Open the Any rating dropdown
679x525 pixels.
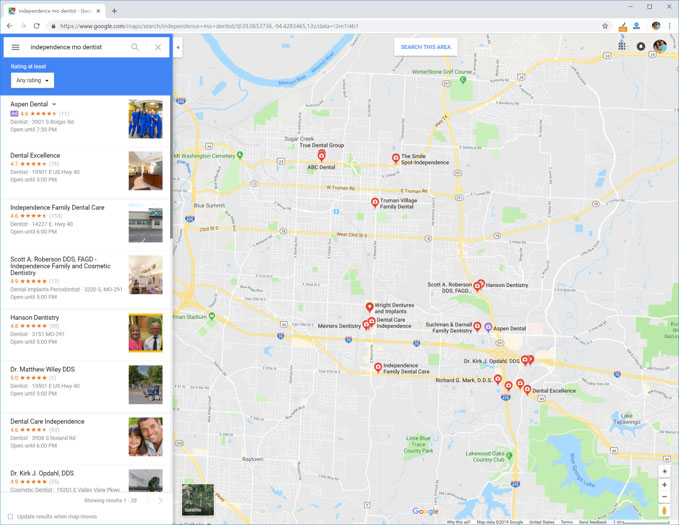tap(32, 80)
